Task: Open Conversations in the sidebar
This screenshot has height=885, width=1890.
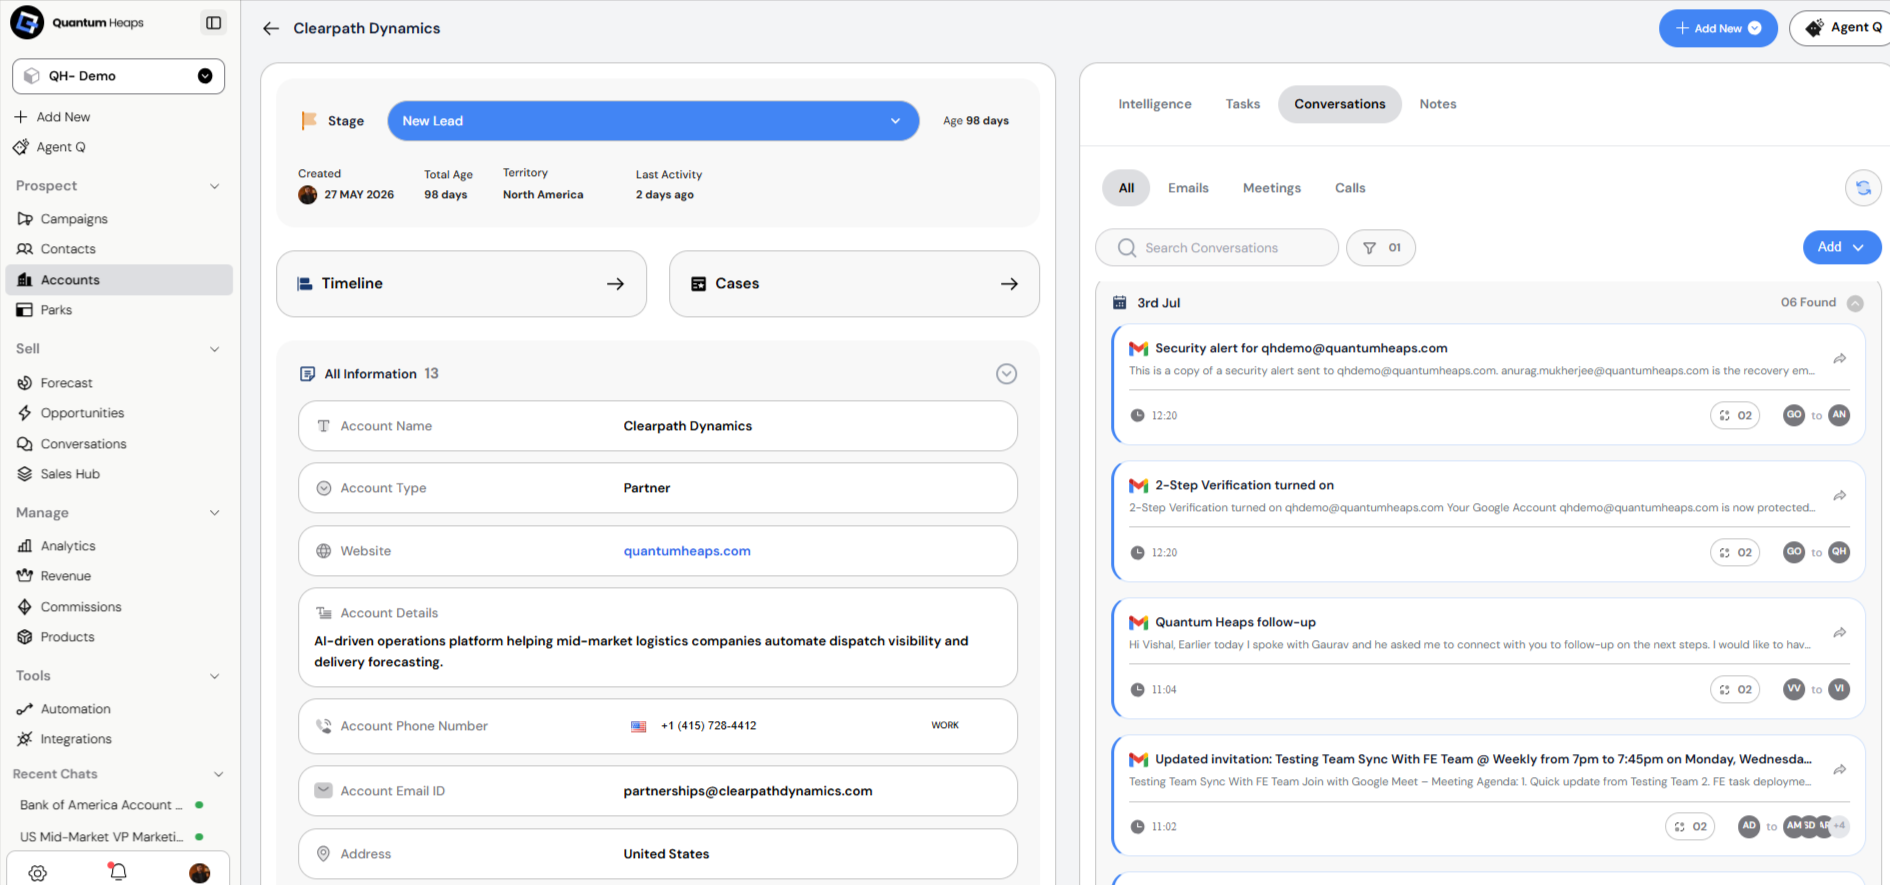Action: click(x=119, y=444)
